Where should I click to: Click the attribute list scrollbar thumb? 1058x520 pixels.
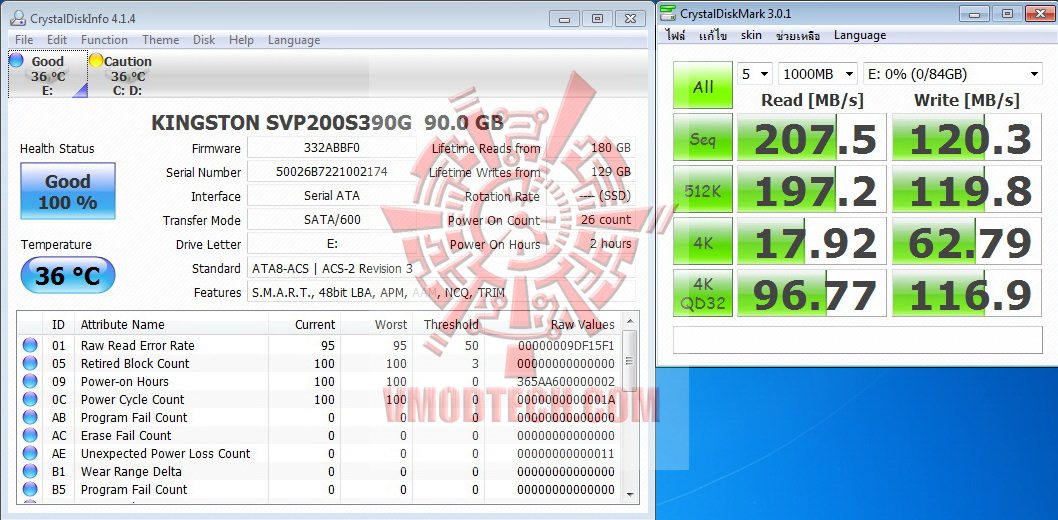(x=629, y=362)
